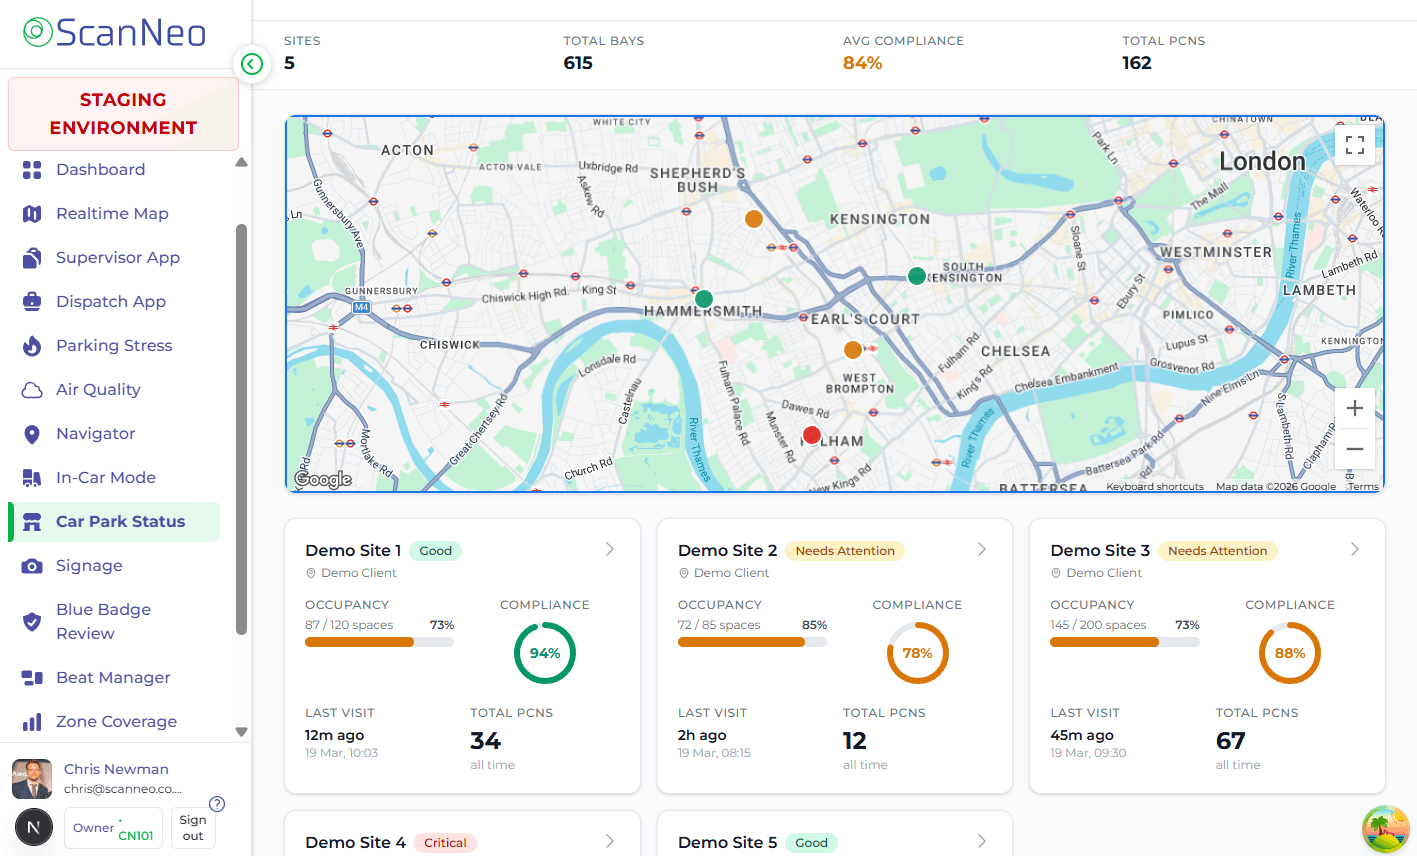1417x856 pixels.
Task: Open the Blue Badge Review link
Action: [102, 621]
